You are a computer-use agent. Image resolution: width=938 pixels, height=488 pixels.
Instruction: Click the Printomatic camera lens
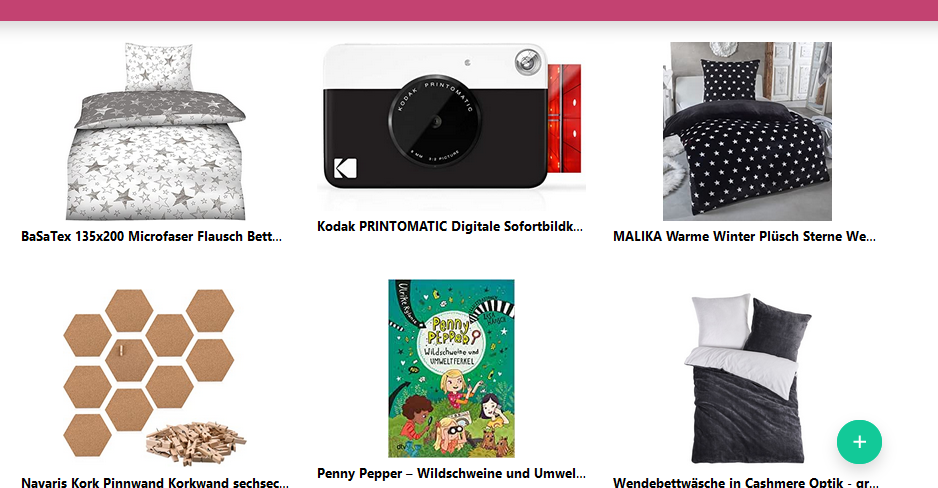(x=435, y=121)
